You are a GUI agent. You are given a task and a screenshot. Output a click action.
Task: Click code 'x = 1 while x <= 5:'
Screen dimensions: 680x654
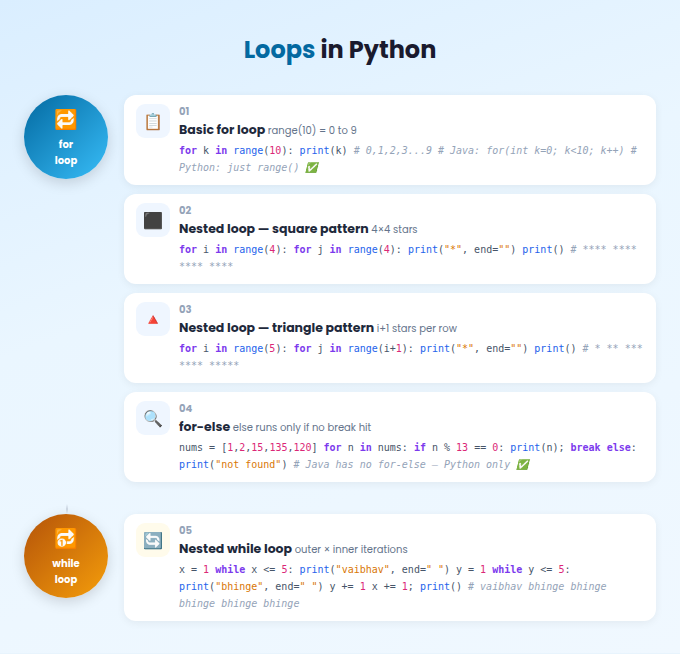[x=236, y=569]
